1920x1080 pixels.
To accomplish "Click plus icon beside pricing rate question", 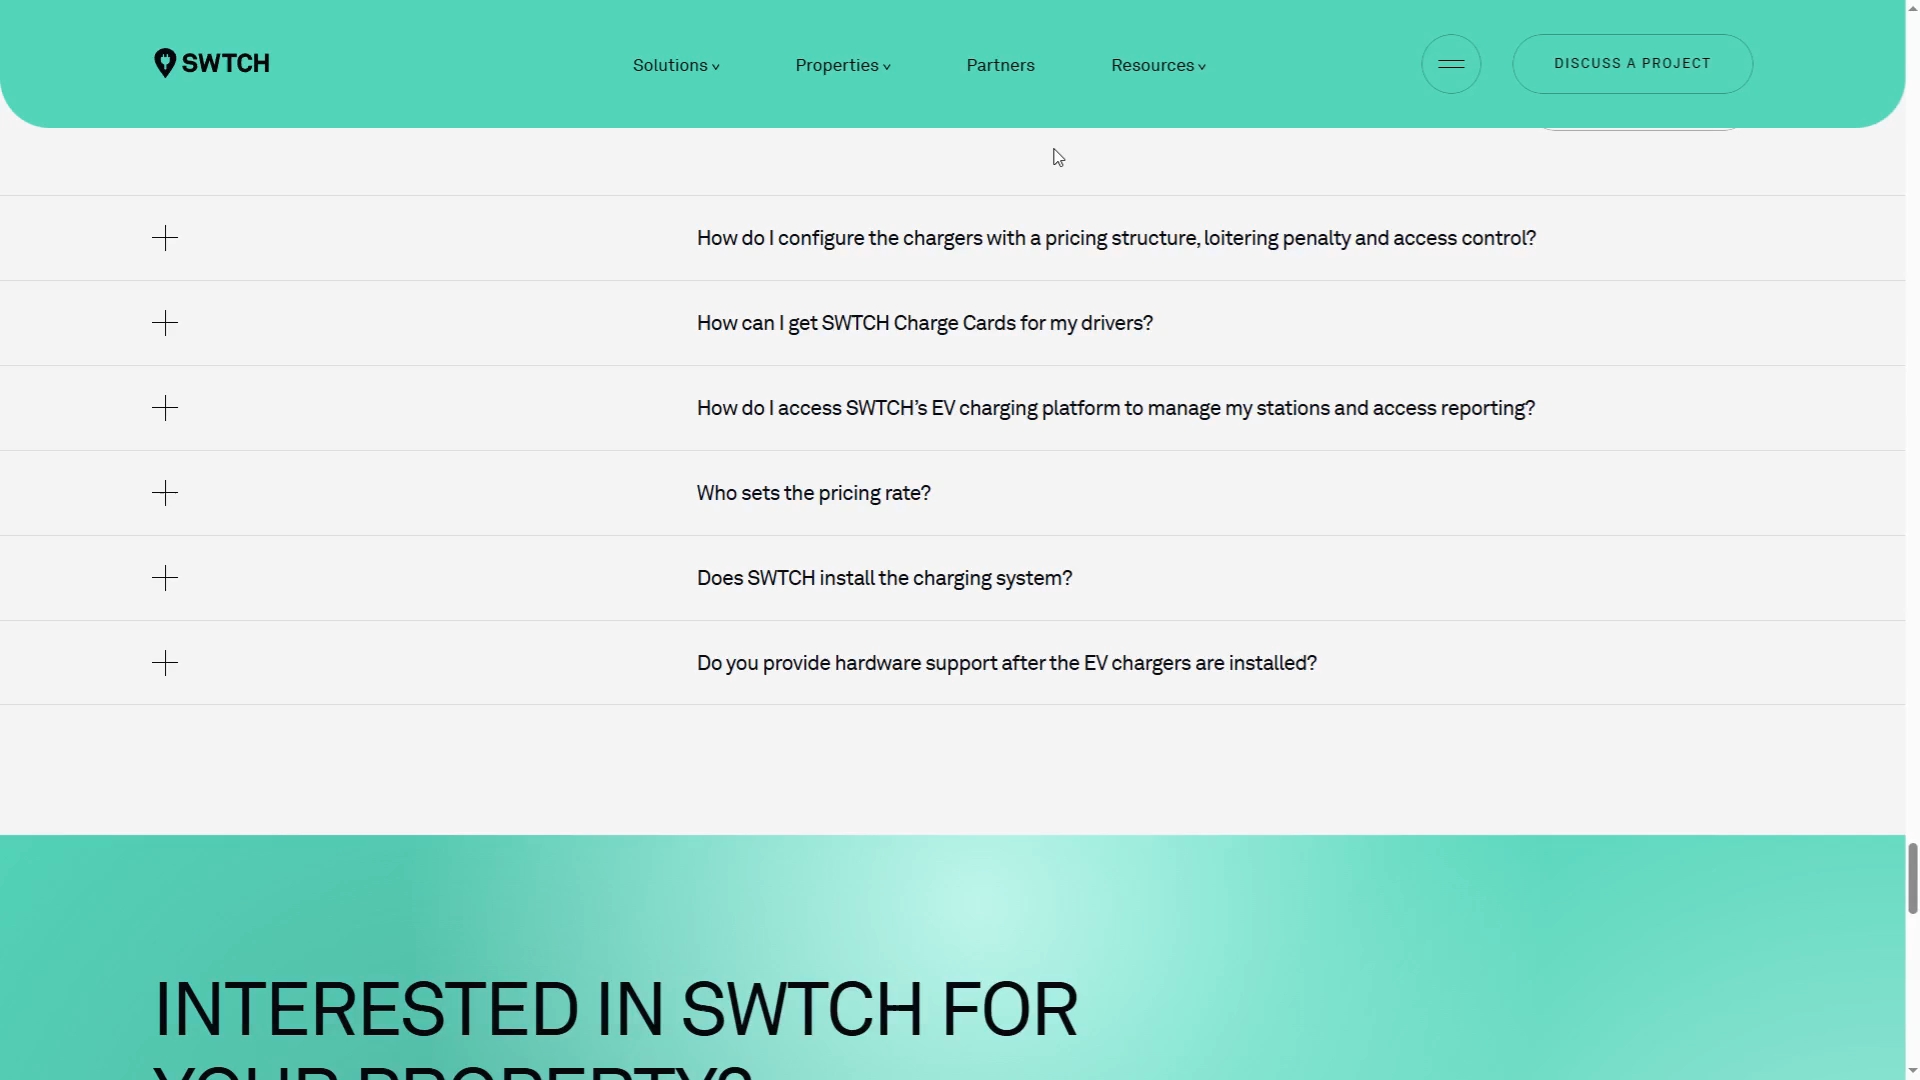I will point(165,493).
